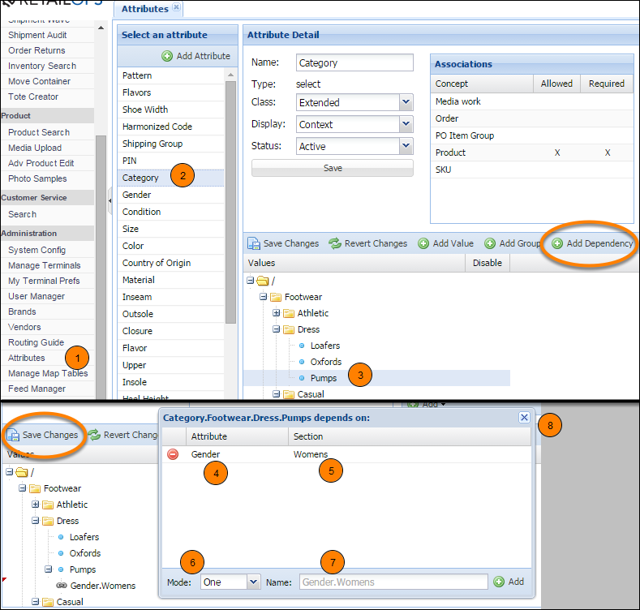Select the Harmonized Code attribute
The height and width of the screenshot is (610, 640).
pyautogui.click(x=171, y=127)
